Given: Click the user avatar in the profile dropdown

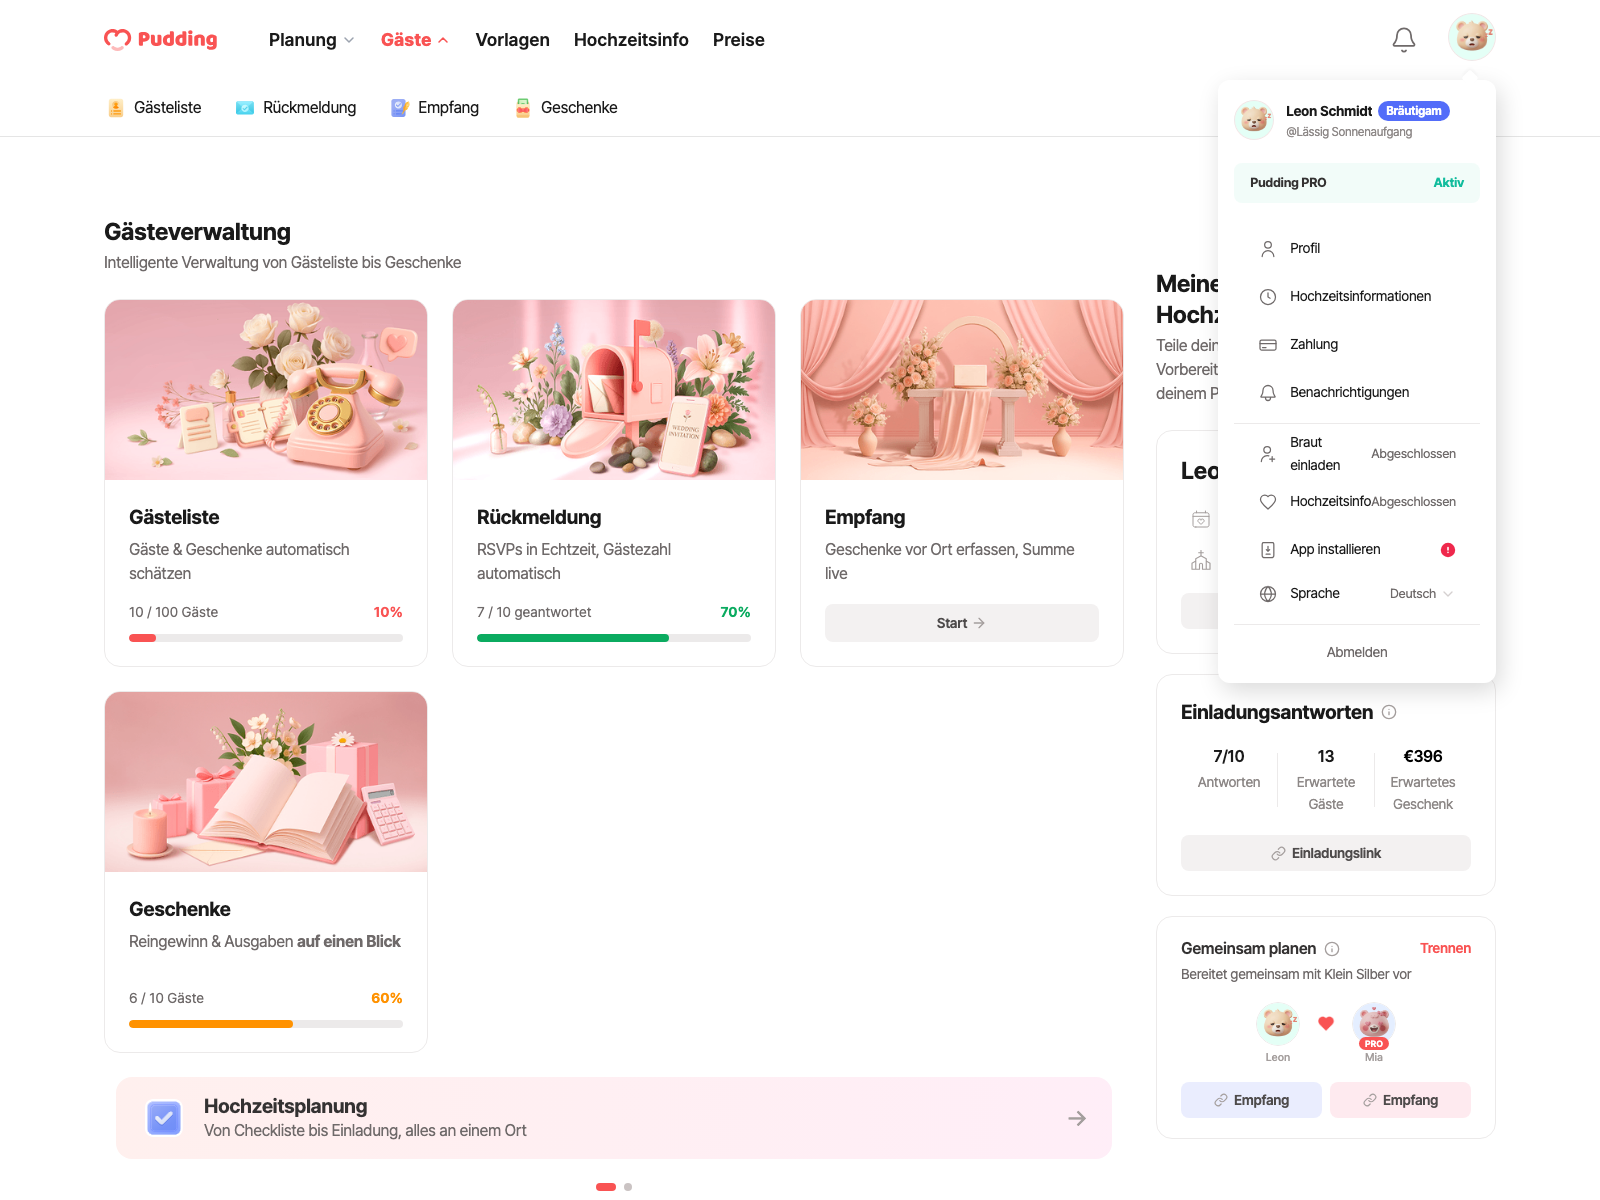Looking at the screenshot, I should (1254, 119).
